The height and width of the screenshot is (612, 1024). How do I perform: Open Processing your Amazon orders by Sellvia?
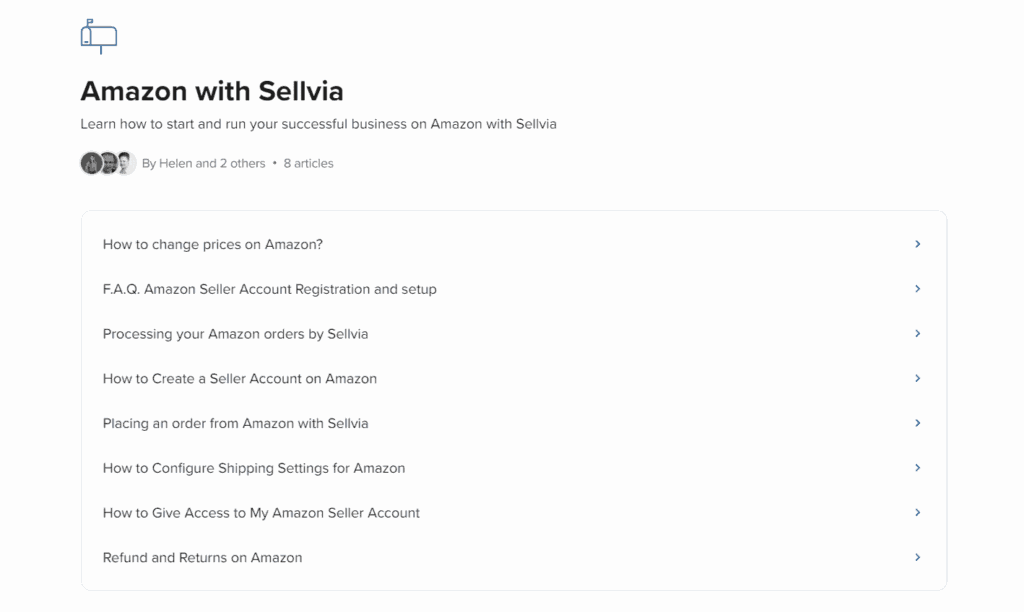(x=514, y=334)
